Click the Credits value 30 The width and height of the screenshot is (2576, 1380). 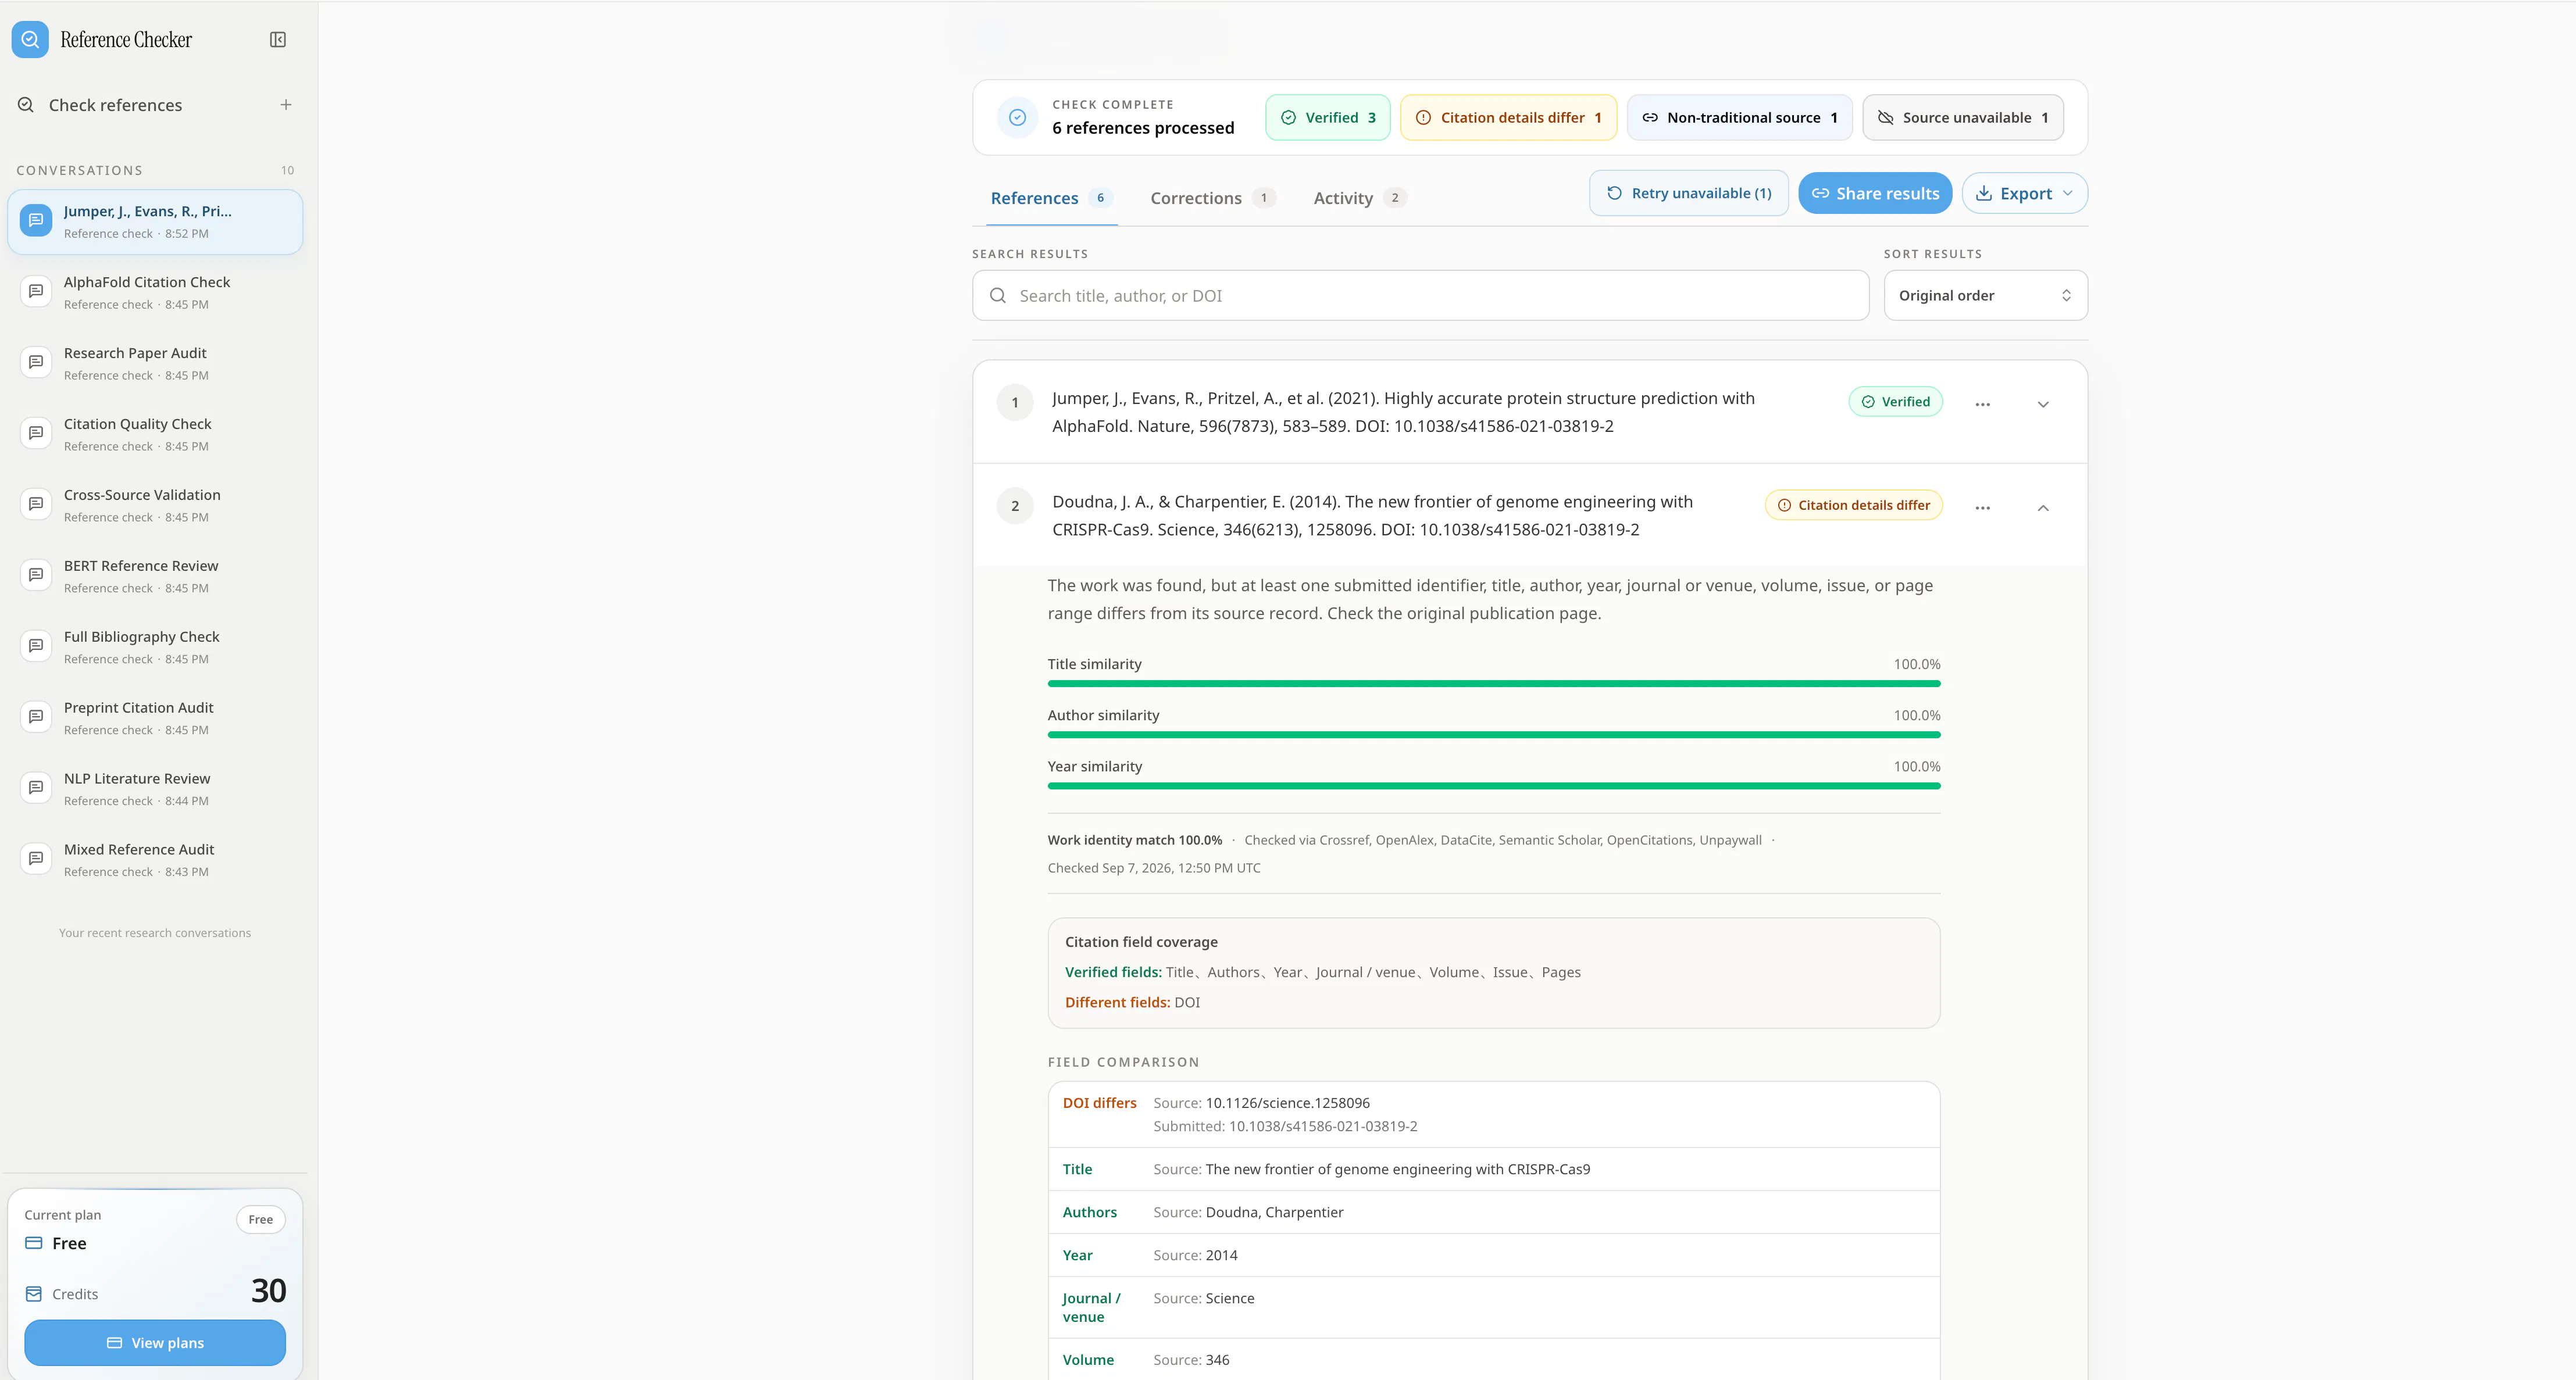tap(268, 1291)
